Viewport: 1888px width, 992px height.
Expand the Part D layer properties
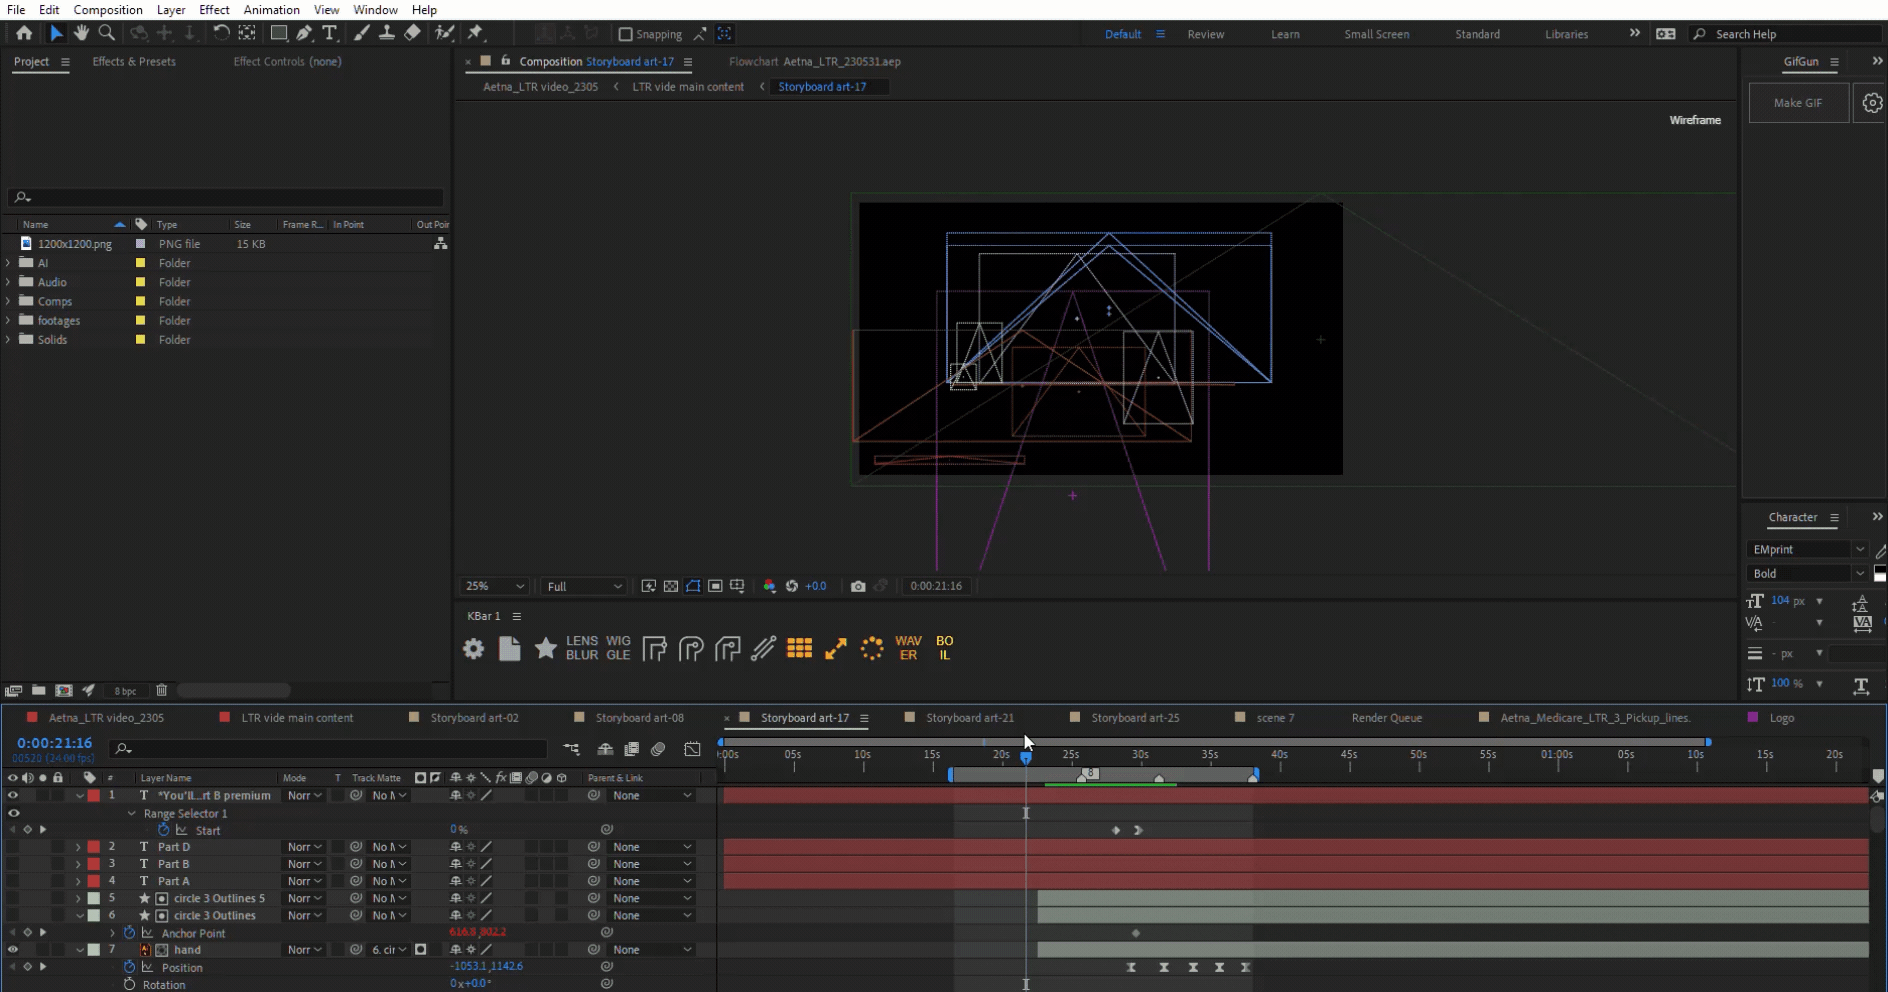click(78, 847)
